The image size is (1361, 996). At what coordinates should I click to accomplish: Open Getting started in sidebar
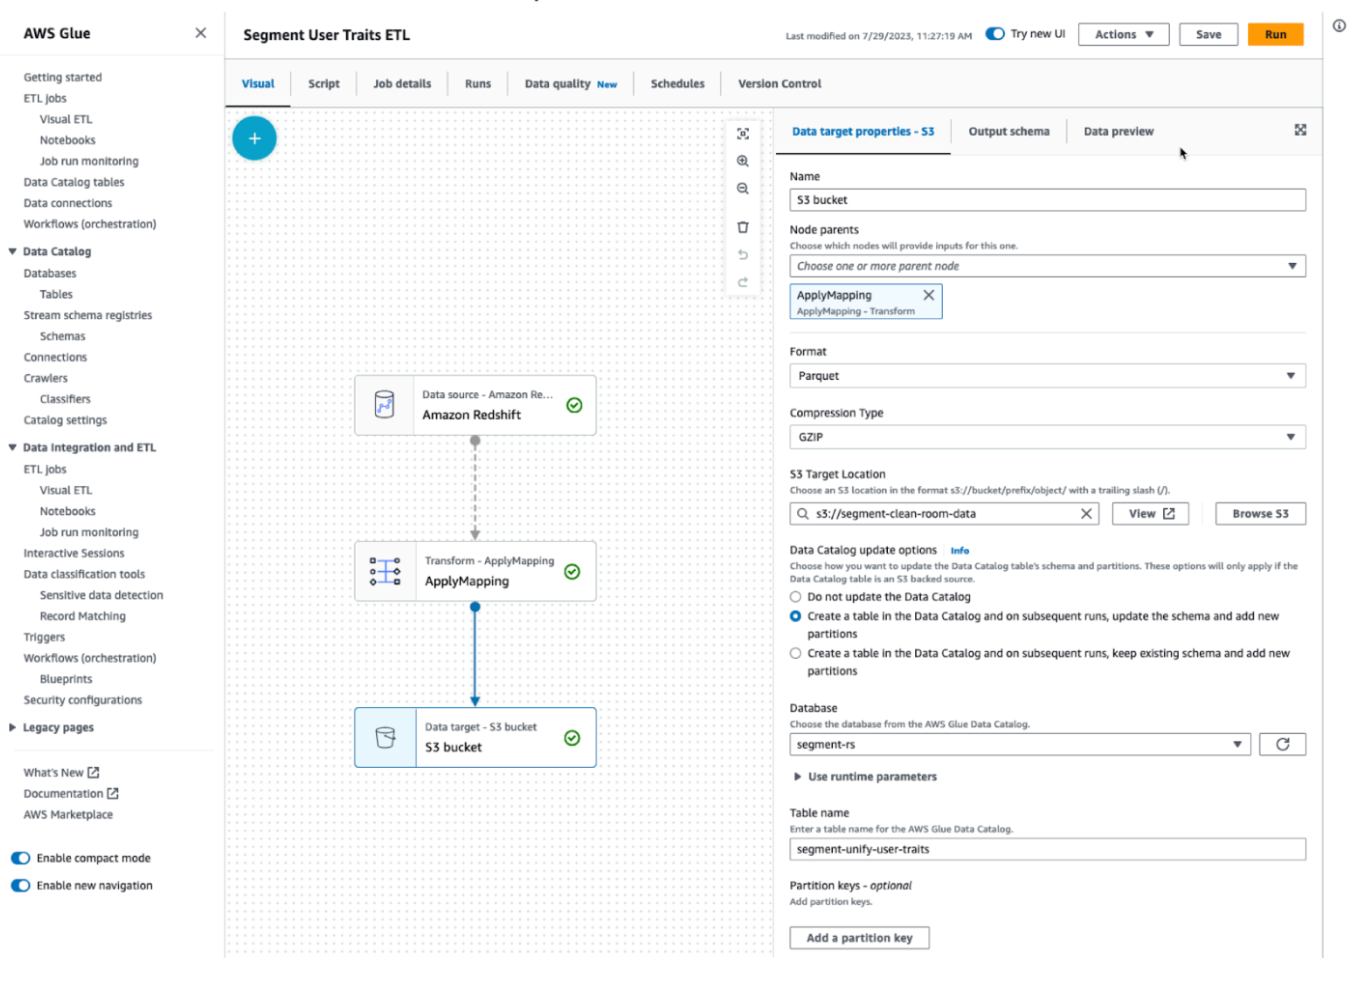click(63, 77)
